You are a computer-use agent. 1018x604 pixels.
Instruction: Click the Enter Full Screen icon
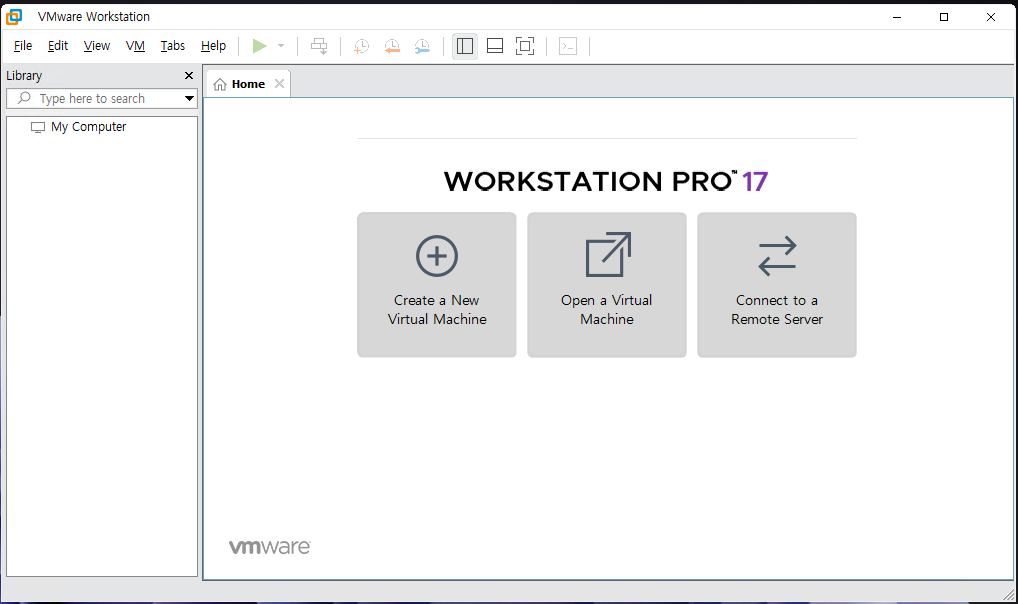tap(525, 46)
